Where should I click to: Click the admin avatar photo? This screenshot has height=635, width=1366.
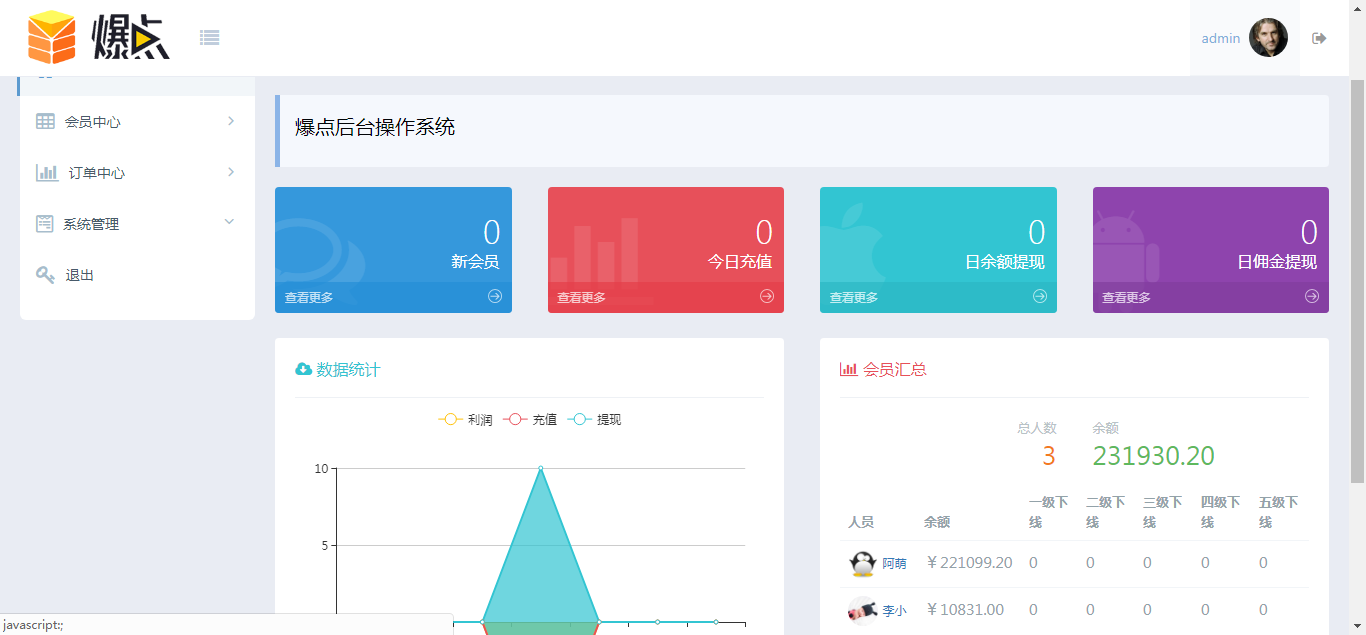[x=1268, y=38]
